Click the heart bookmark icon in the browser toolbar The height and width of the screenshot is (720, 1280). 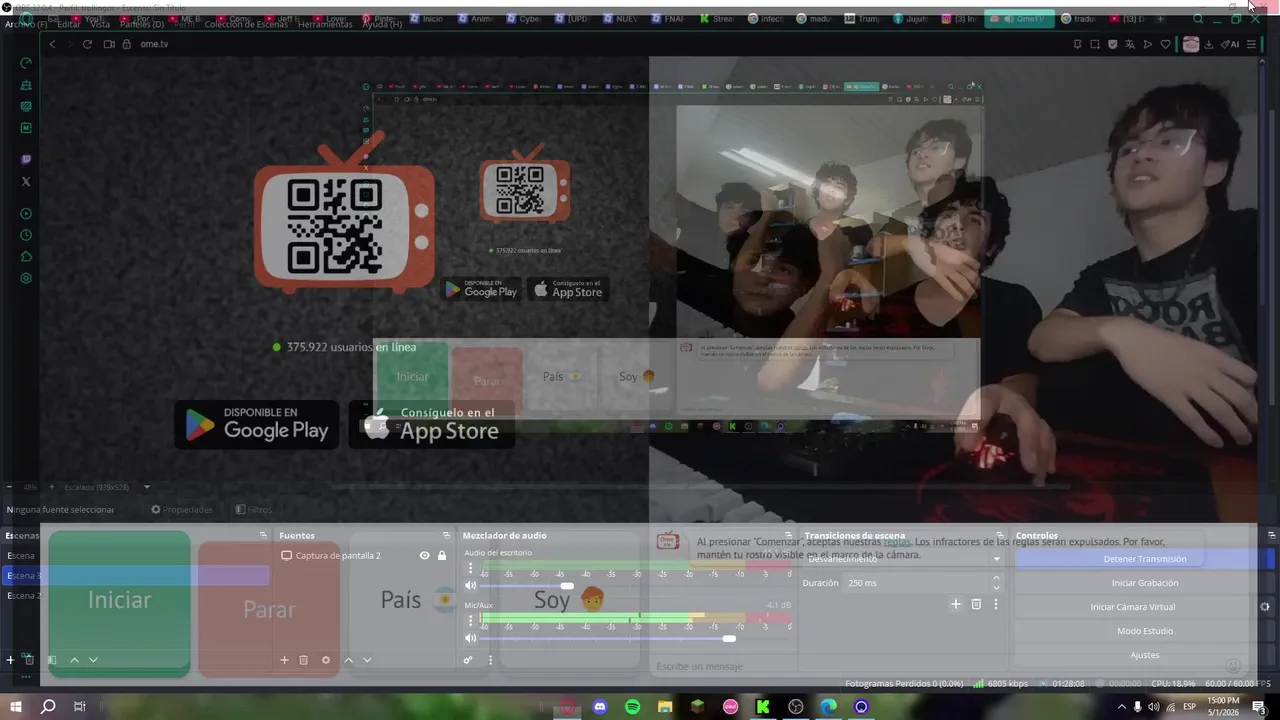point(1164,44)
